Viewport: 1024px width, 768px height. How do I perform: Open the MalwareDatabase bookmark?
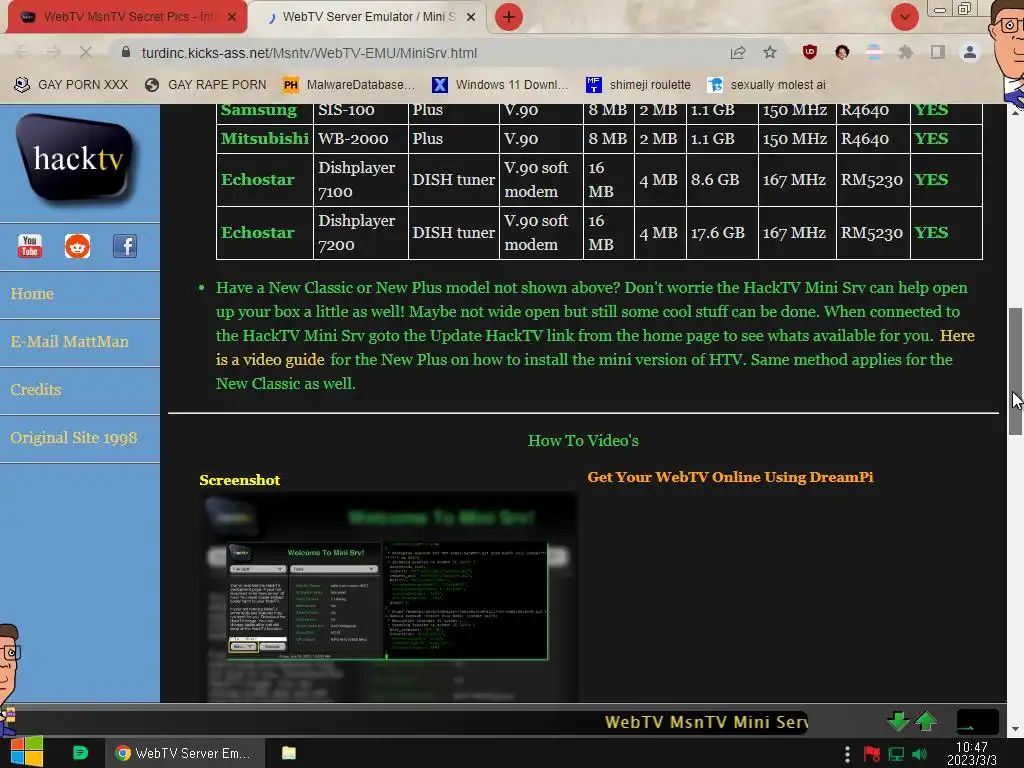tap(349, 85)
